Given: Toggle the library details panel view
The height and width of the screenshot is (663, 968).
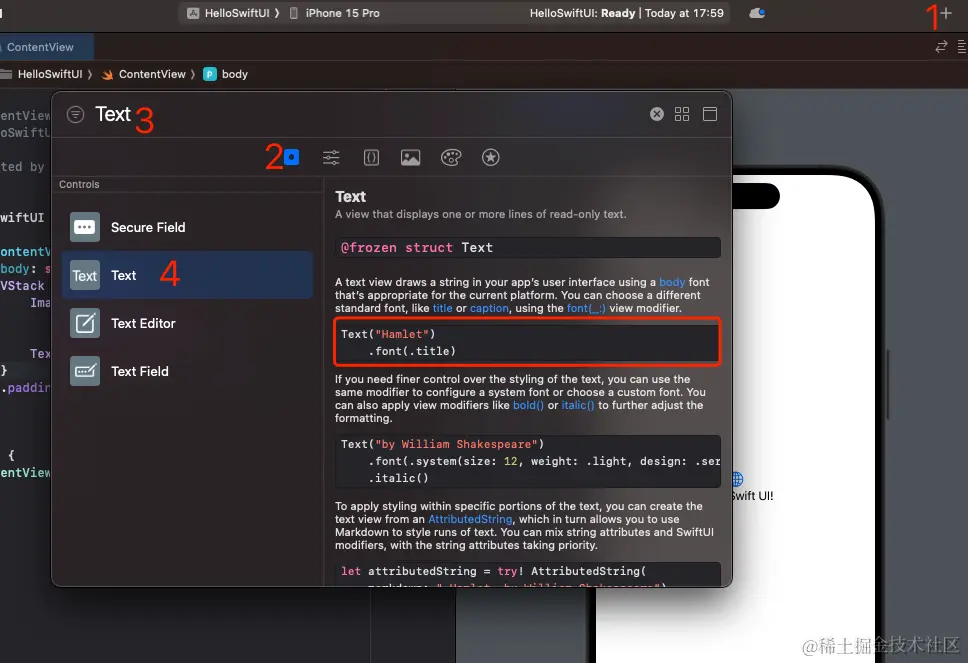Looking at the screenshot, I should tap(710, 114).
